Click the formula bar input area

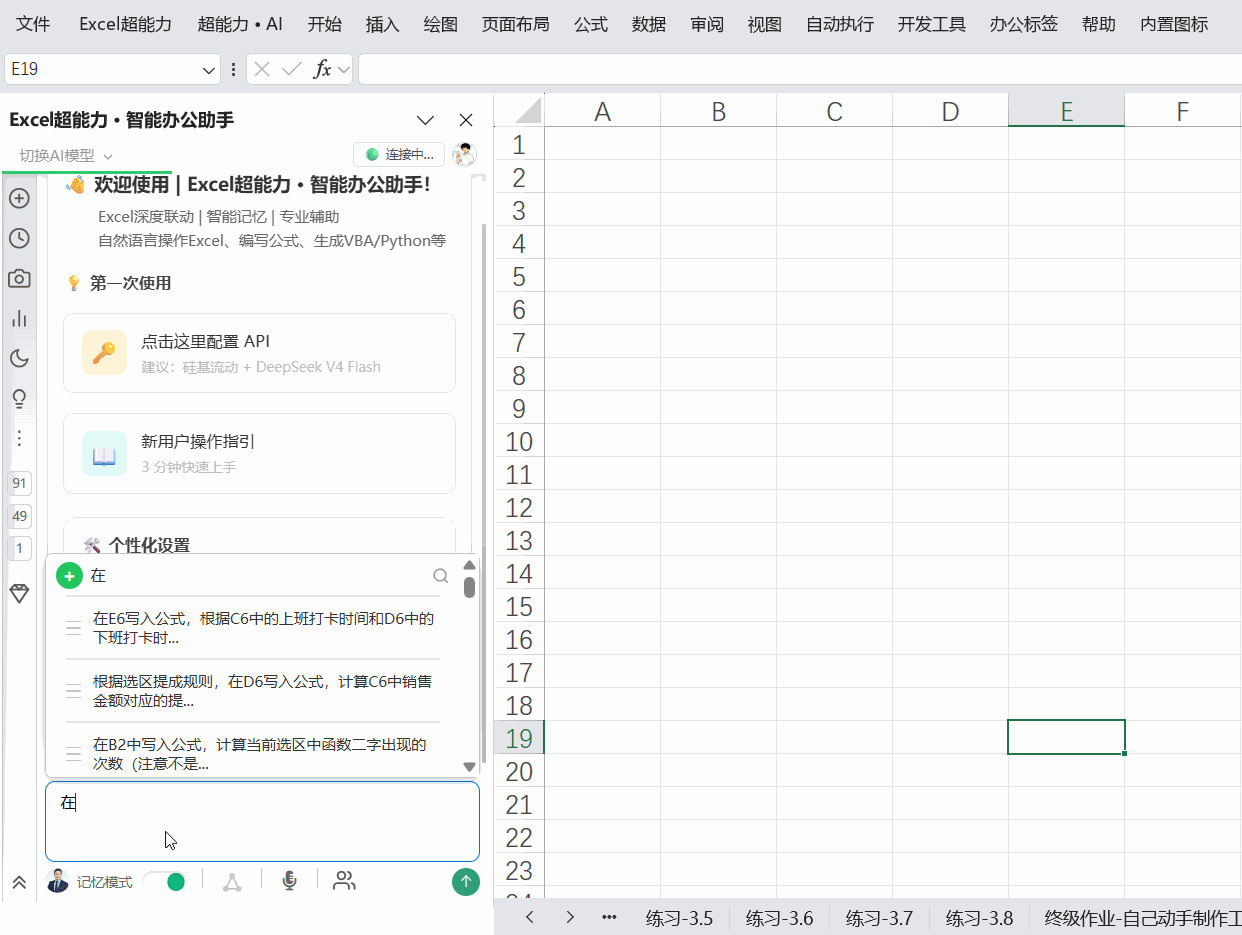pos(800,69)
